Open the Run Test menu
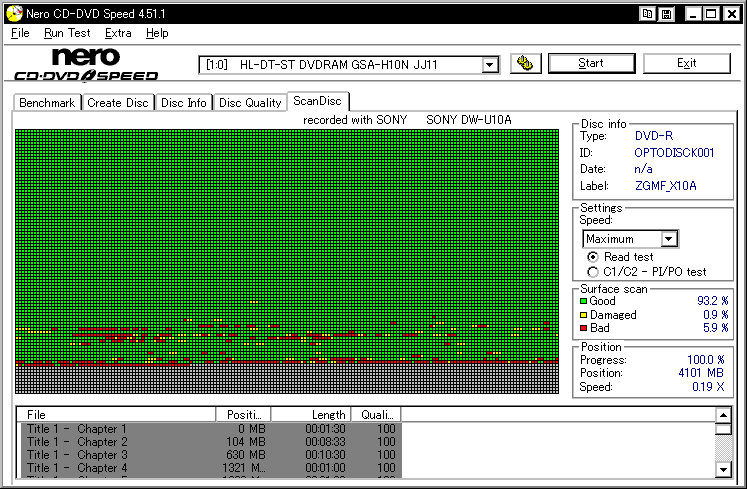 [x=67, y=33]
